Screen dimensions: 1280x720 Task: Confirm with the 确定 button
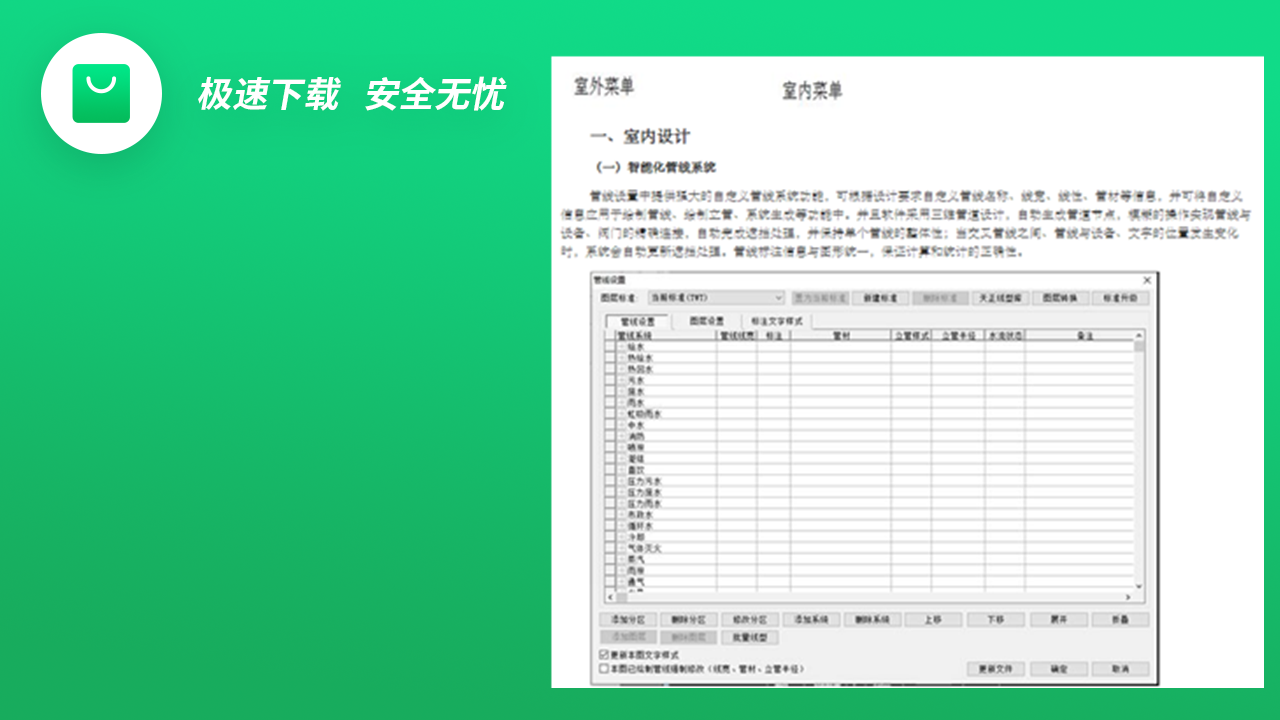(1058, 669)
